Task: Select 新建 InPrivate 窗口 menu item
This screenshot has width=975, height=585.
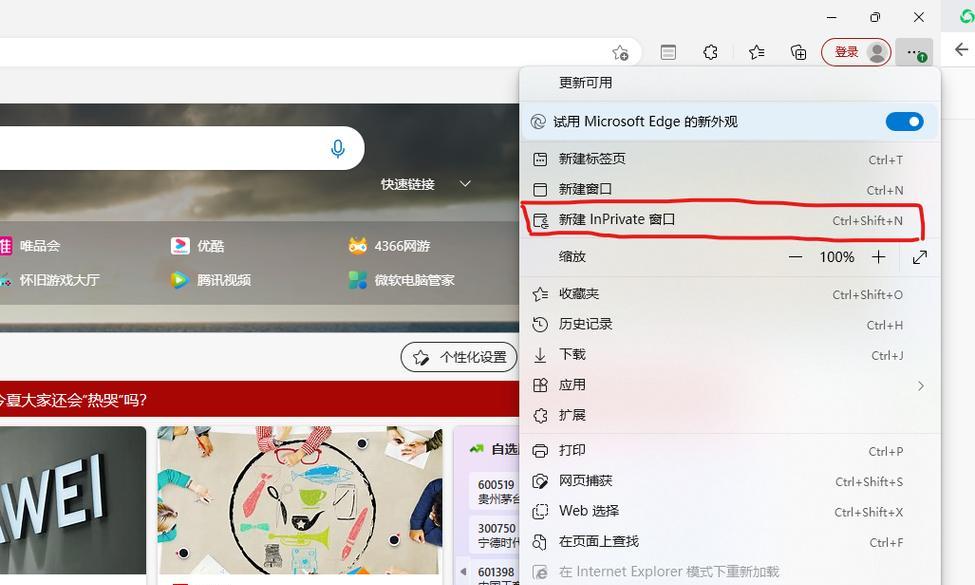Action: click(x=730, y=220)
